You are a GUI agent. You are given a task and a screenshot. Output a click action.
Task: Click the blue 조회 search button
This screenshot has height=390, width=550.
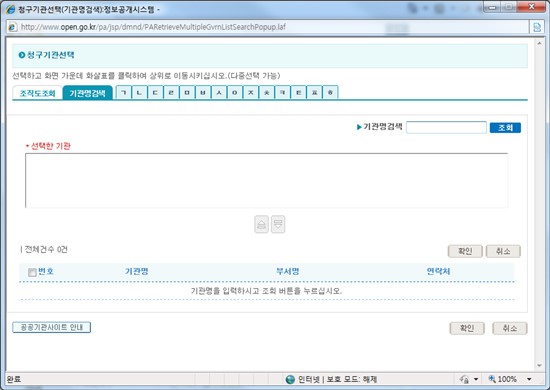tap(505, 128)
